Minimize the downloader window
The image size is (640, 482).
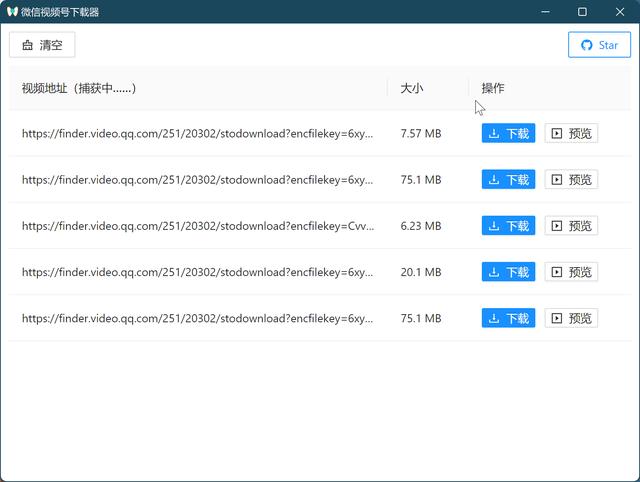click(546, 12)
